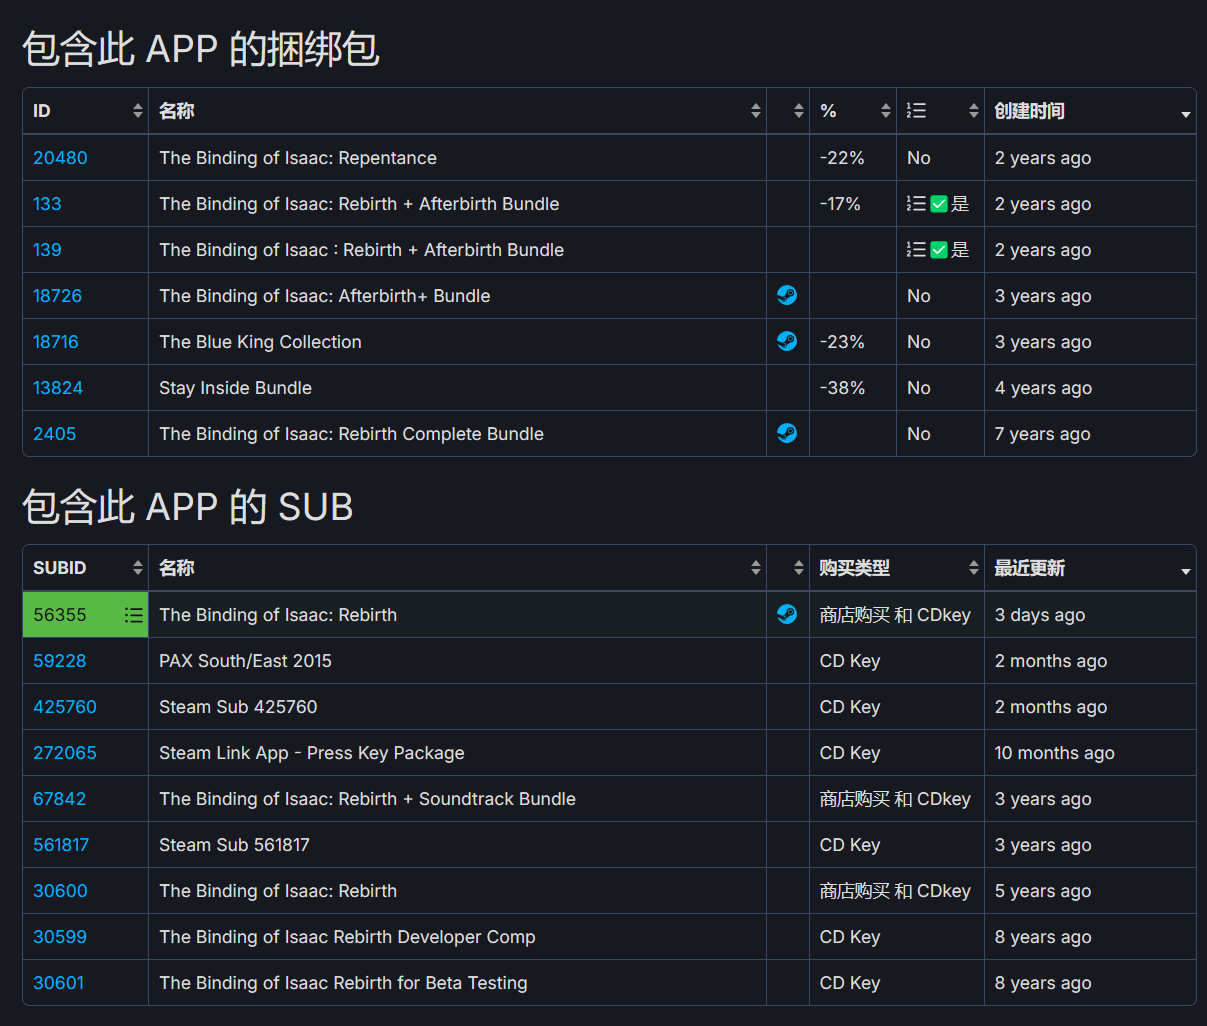1207x1026 pixels.
Task: Click 'Steam Link App - Press Key Package'
Action: coord(312,753)
